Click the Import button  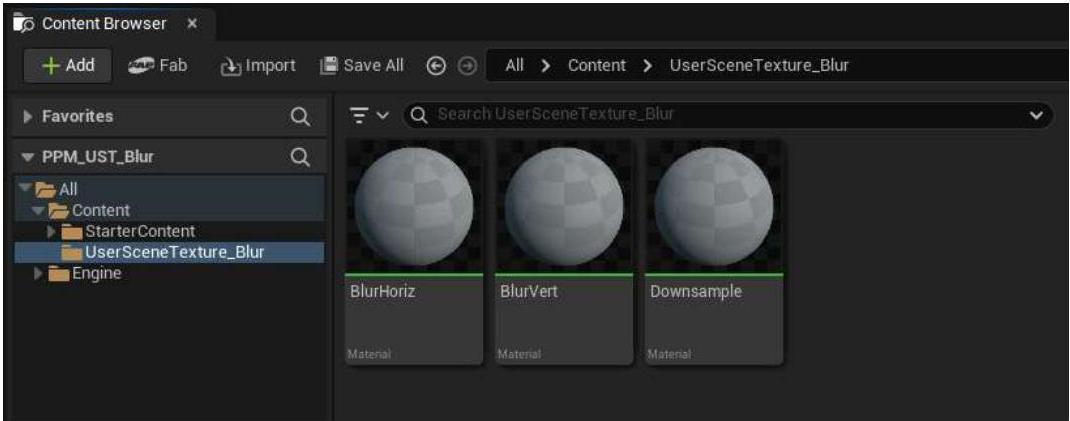coord(257,65)
